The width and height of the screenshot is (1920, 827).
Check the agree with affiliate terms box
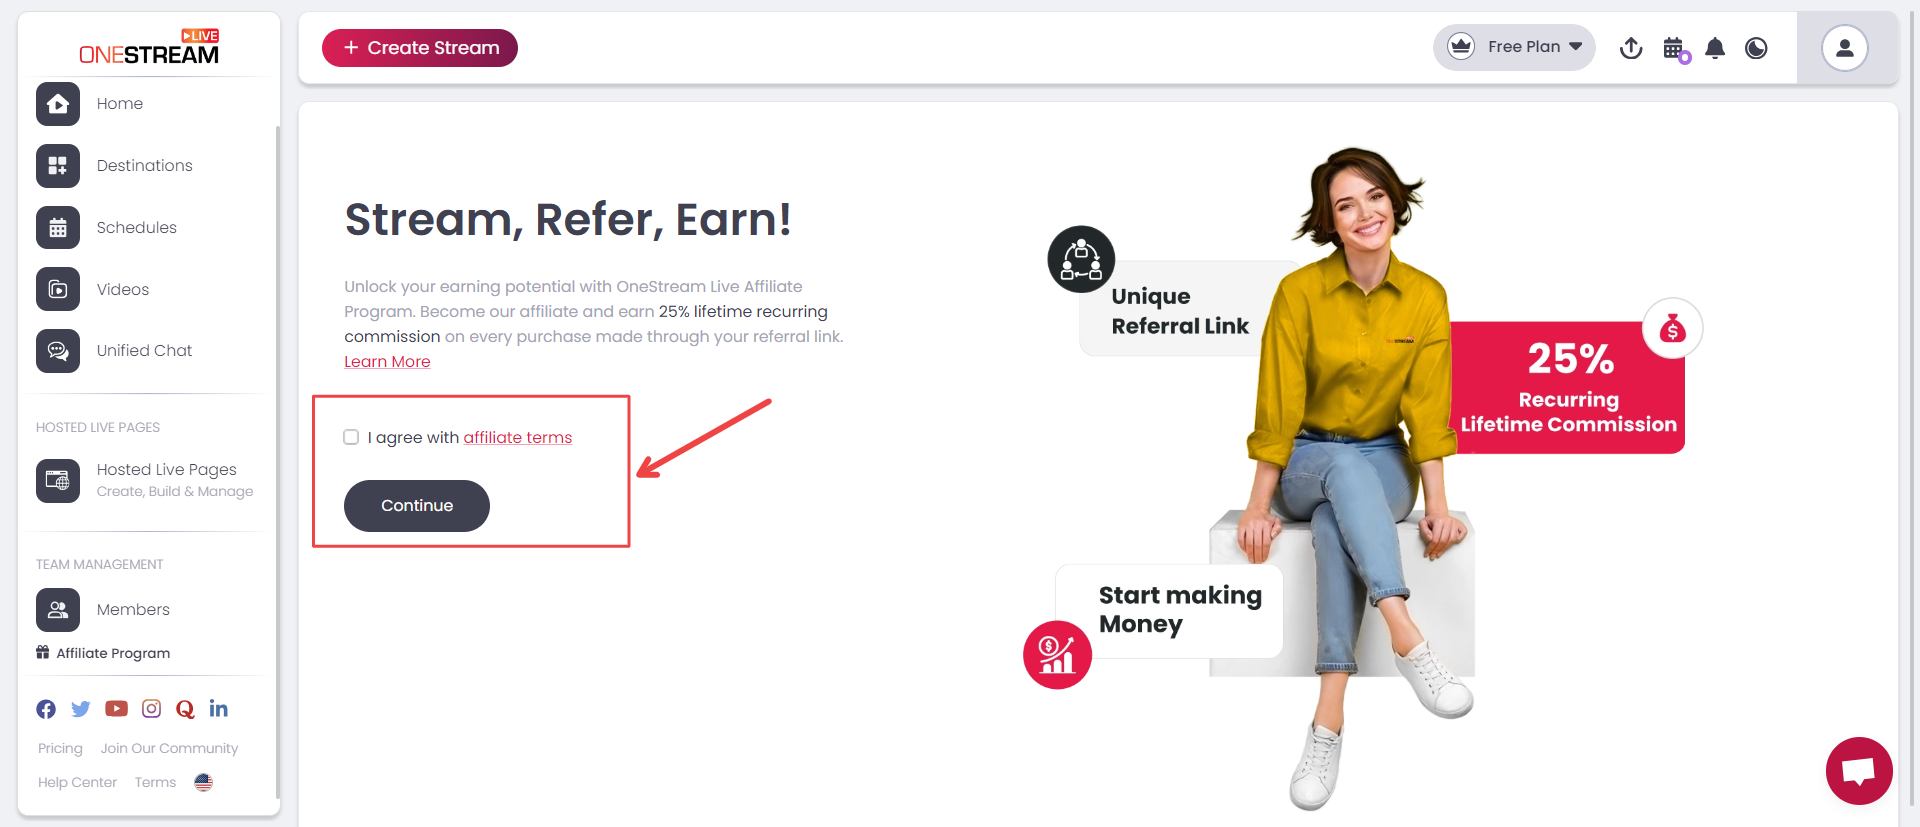click(x=351, y=437)
